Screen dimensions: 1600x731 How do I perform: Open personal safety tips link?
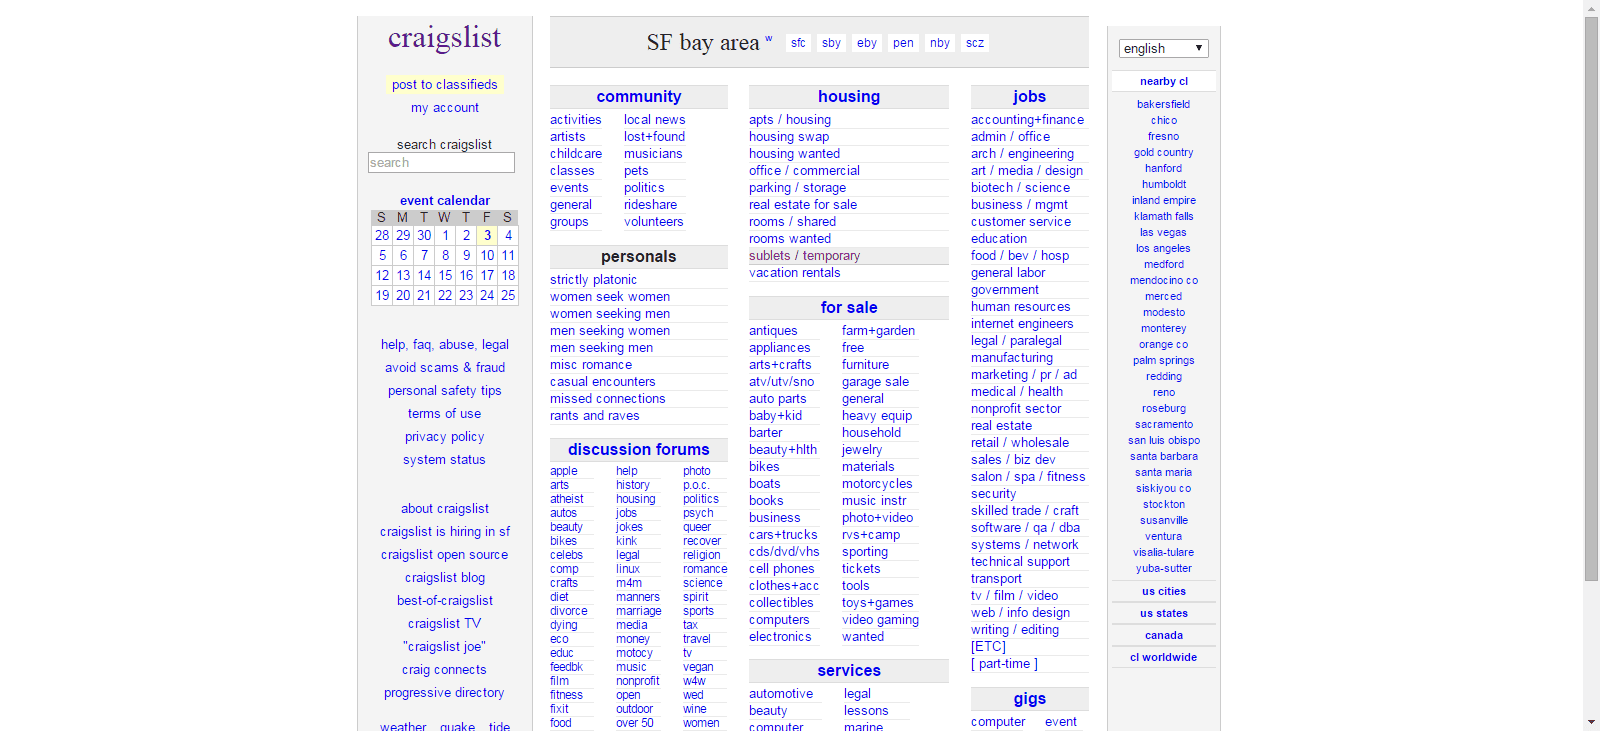click(x=445, y=391)
